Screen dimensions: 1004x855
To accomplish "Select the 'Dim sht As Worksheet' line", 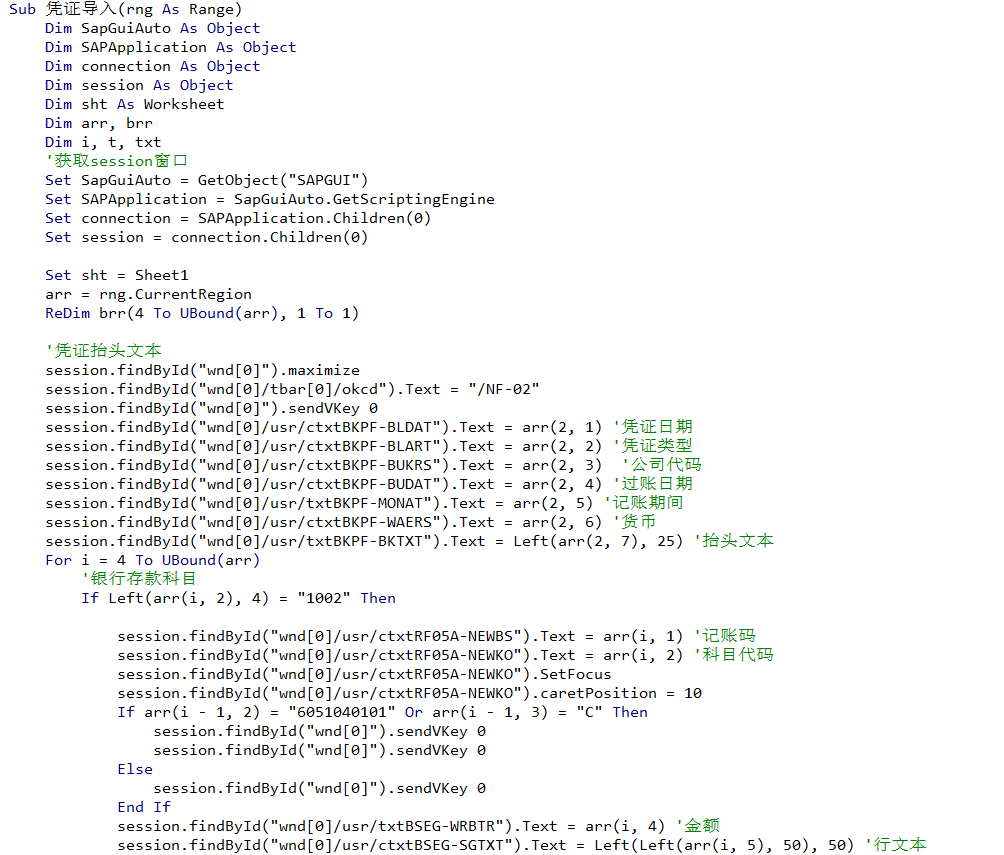I will [x=134, y=104].
